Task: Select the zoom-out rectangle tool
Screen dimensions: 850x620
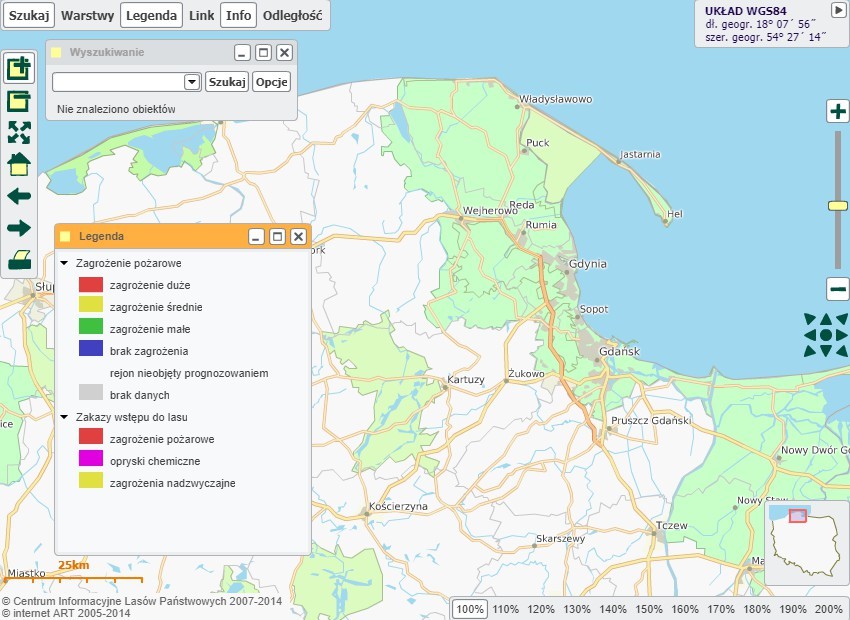Action: point(19,101)
